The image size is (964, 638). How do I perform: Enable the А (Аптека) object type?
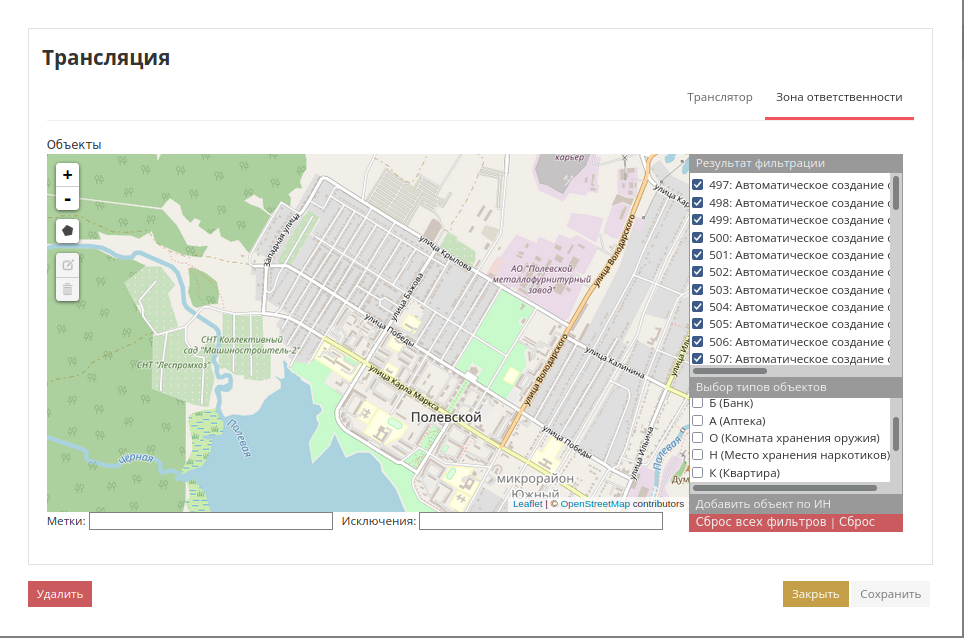[698, 420]
